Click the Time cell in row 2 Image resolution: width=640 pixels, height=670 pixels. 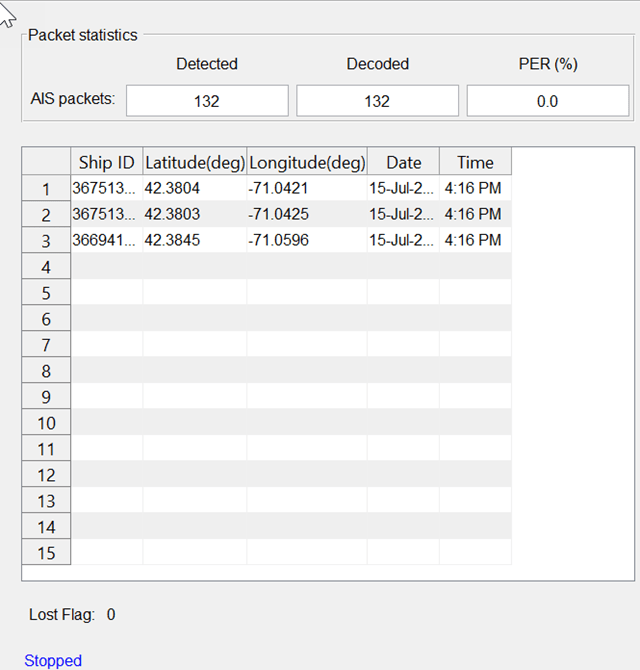click(x=475, y=214)
